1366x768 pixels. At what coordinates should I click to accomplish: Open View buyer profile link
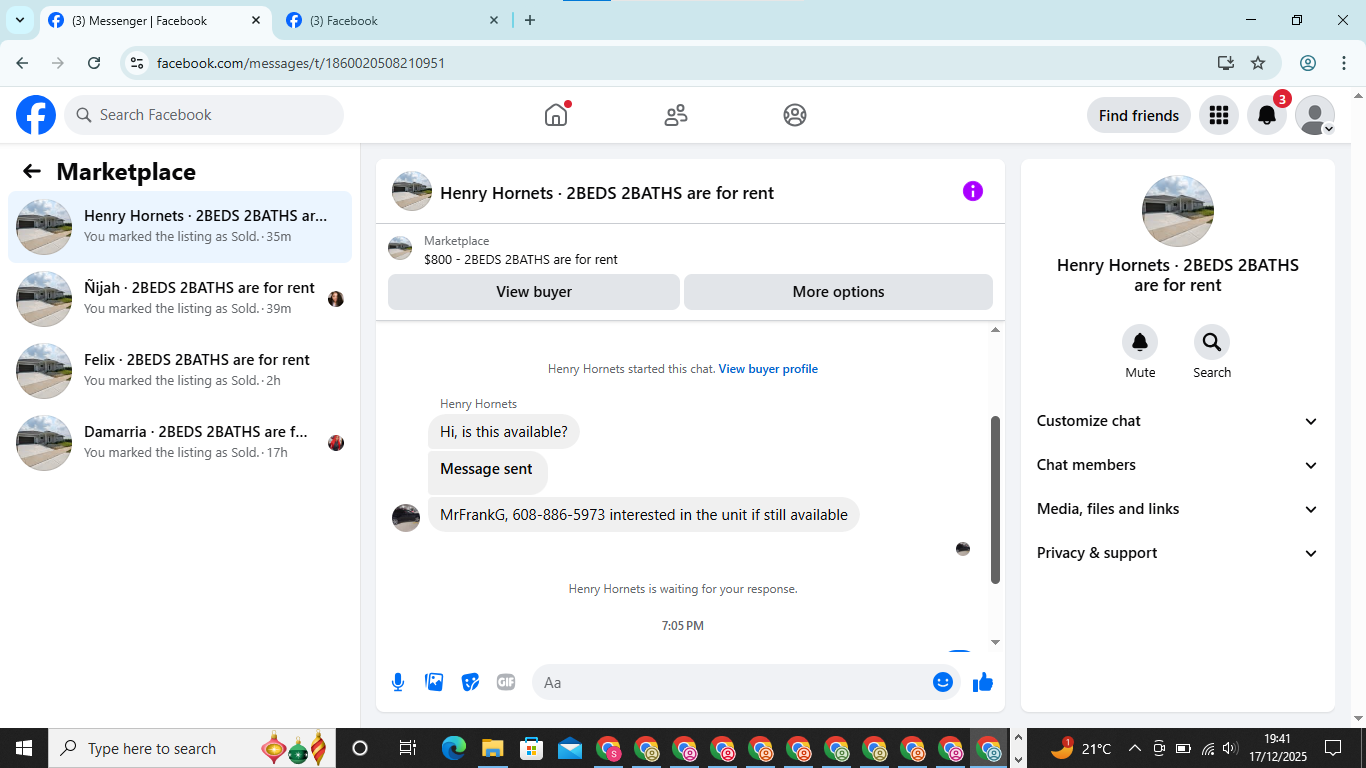click(x=768, y=369)
